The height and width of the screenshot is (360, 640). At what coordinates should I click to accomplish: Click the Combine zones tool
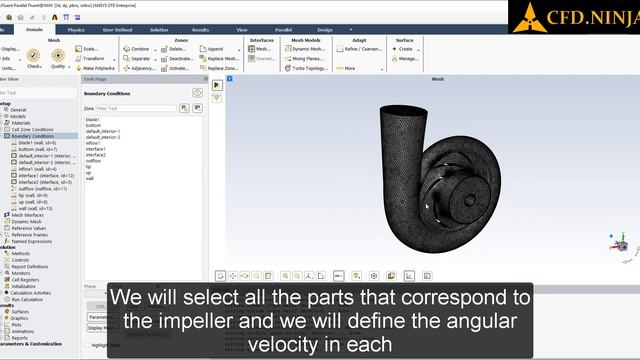136,49
